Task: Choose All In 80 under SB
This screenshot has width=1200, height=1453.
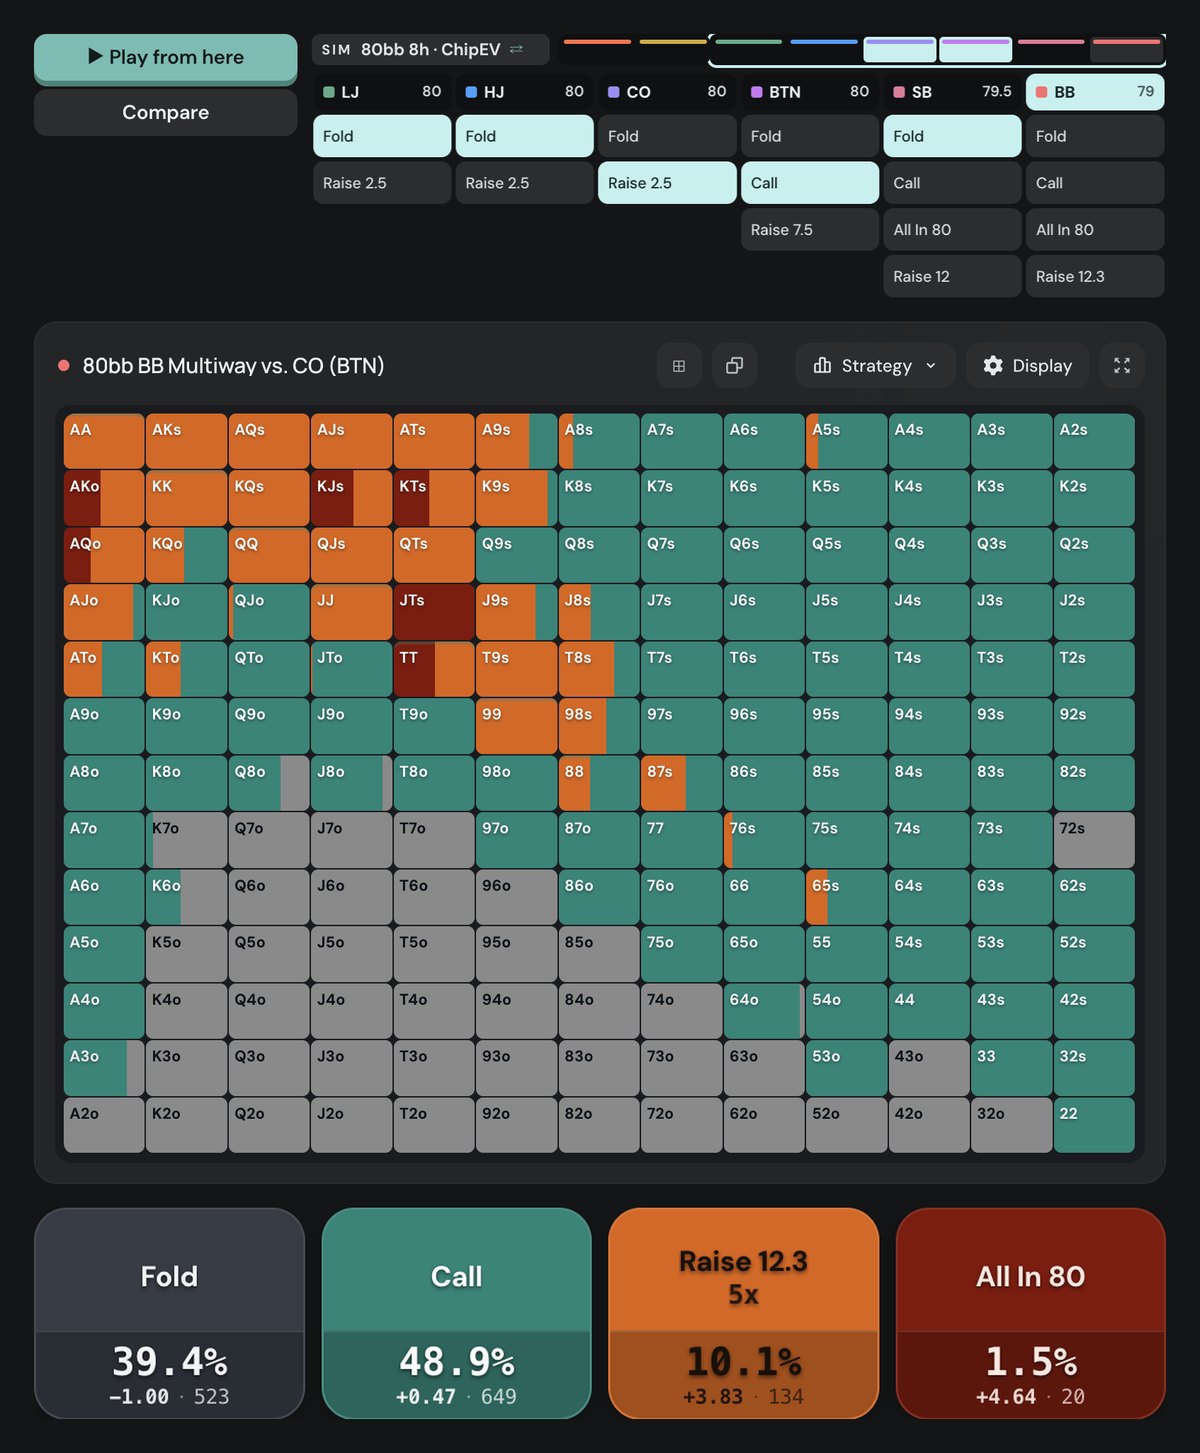Action: [952, 230]
